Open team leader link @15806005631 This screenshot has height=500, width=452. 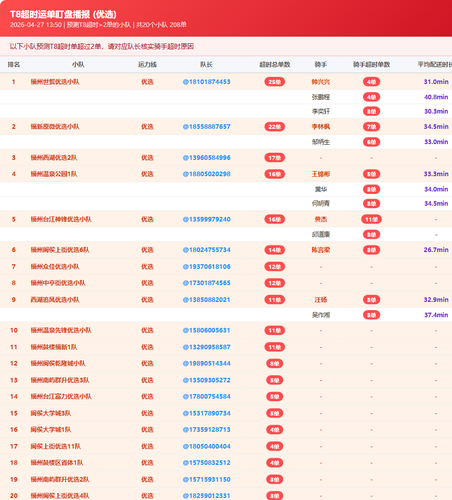[x=206, y=330]
